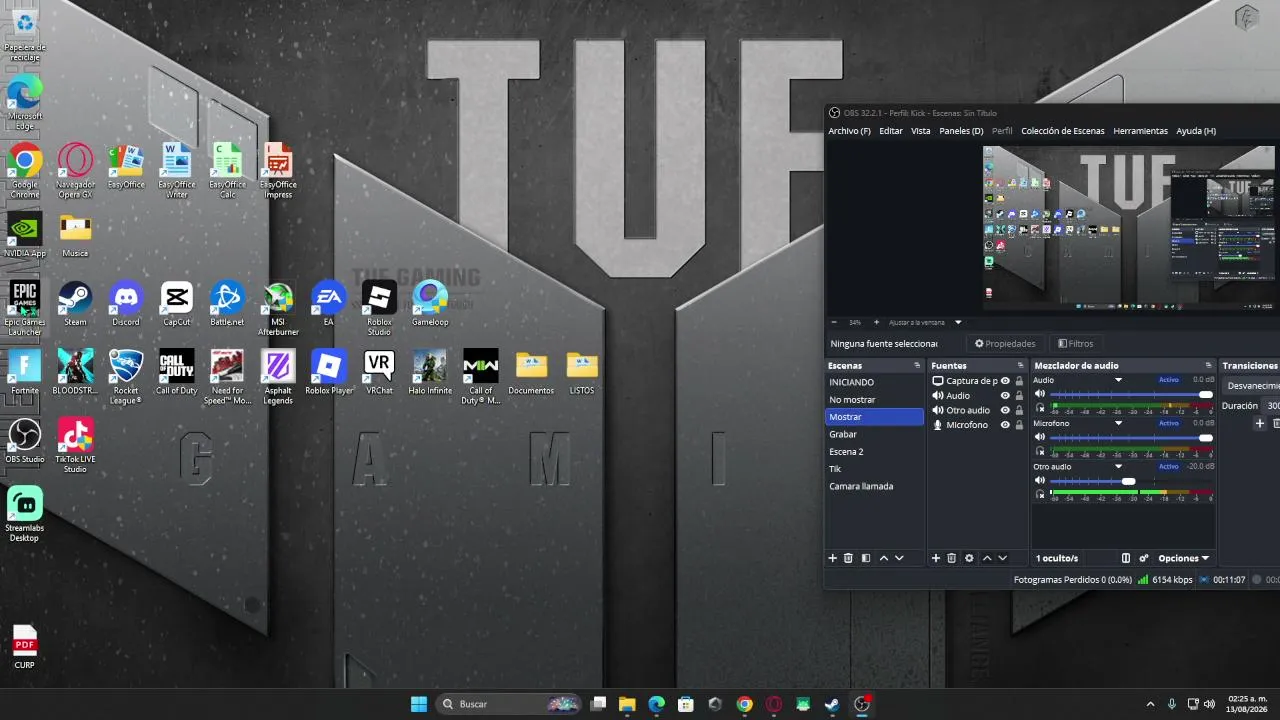This screenshot has height=720, width=1280.
Task: Open Archivo (F) menu in OBS
Action: tap(849, 131)
